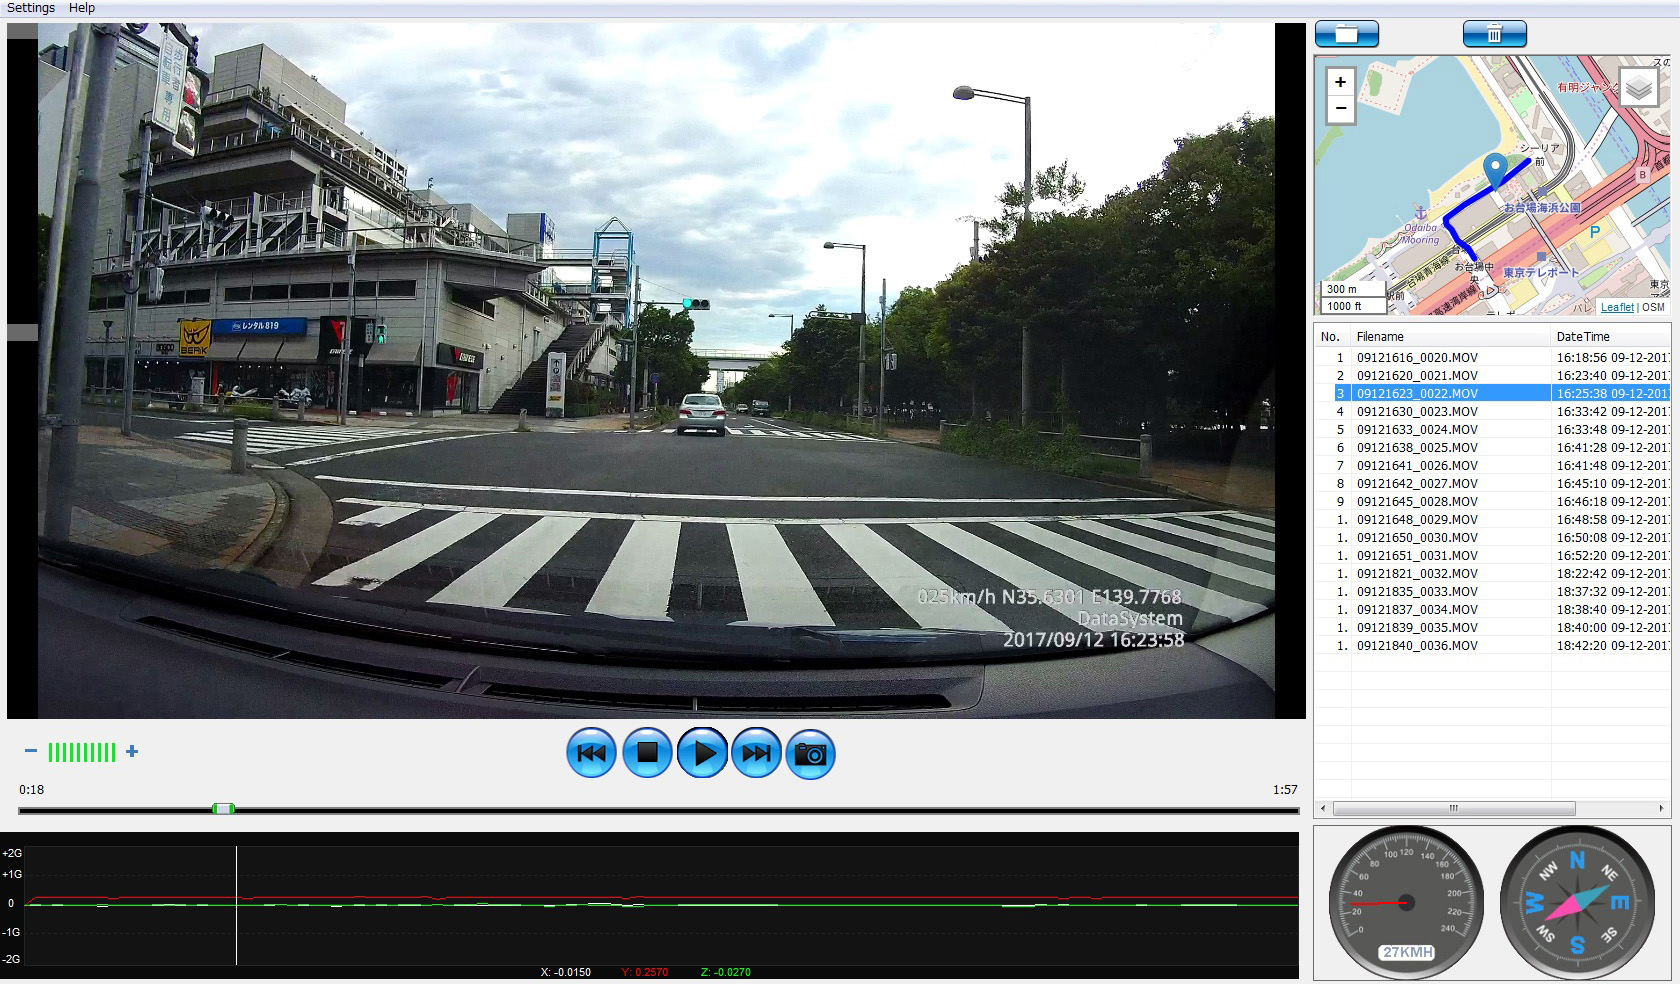Image resolution: width=1680 pixels, height=984 pixels.
Task: Skip to the next video file
Action: point(757,754)
